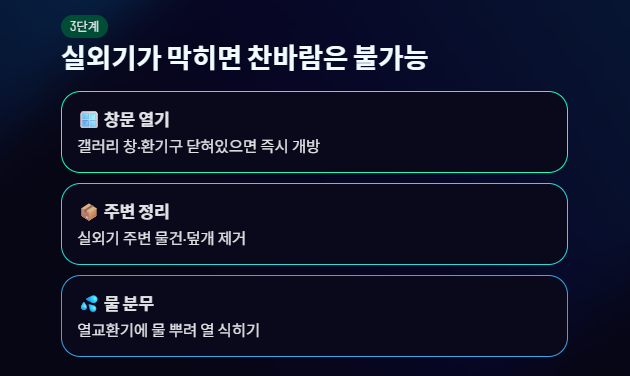The height and width of the screenshot is (376, 630).
Task: Select the text 실외기 주변 물건·덮개 제거
Action: (x=162, y=238)
